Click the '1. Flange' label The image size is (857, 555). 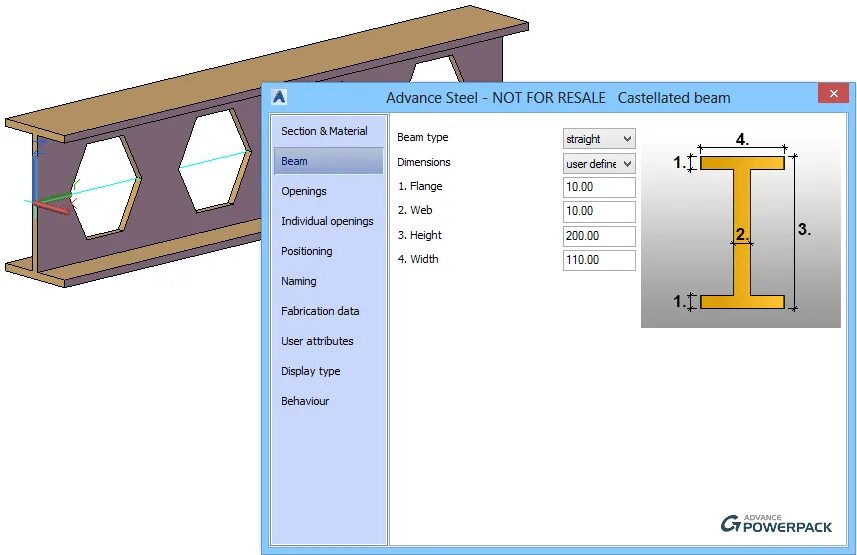[x=420, y=186]
